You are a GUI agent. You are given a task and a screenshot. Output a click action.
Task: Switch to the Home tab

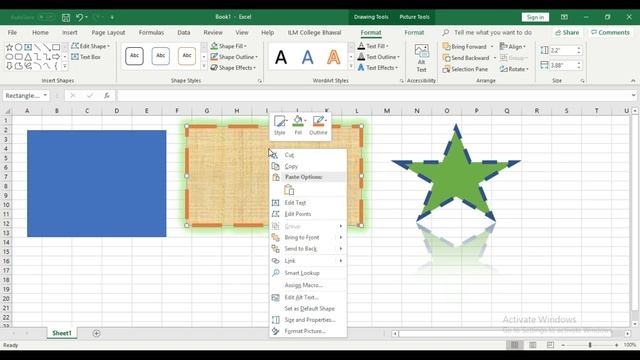(x=40, y=32)
